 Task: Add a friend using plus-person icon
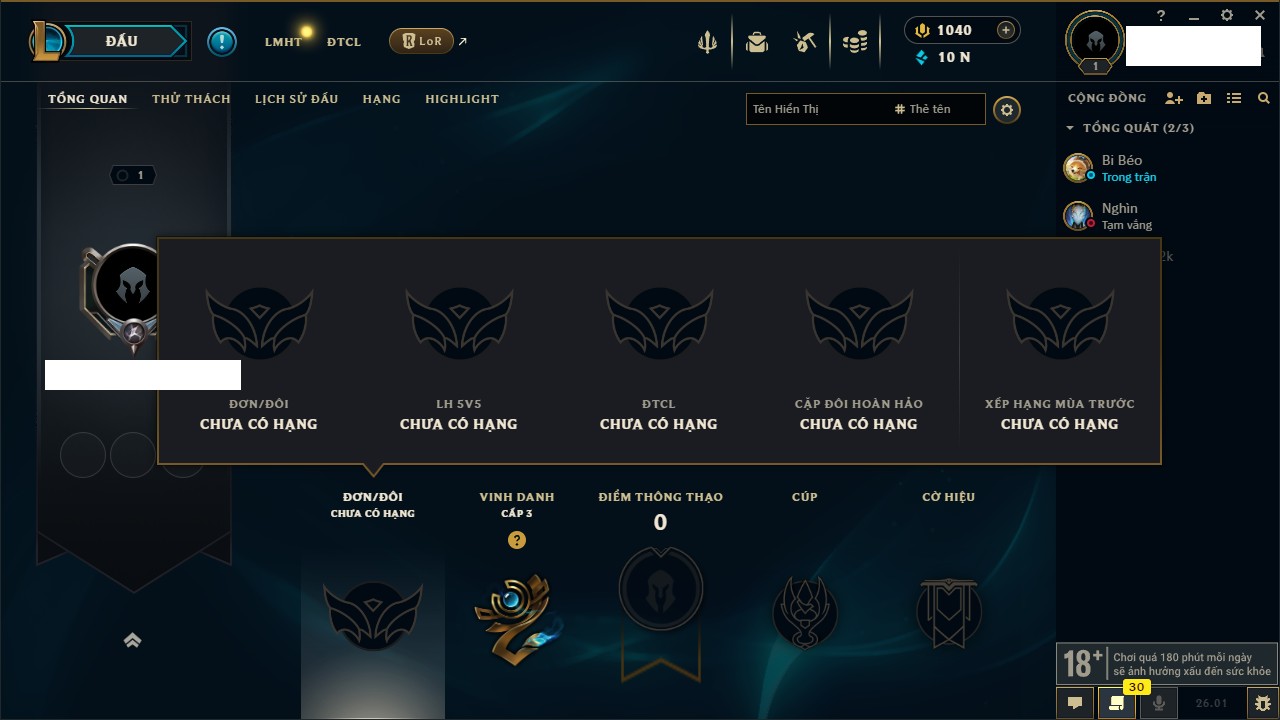coord(1174,98)
